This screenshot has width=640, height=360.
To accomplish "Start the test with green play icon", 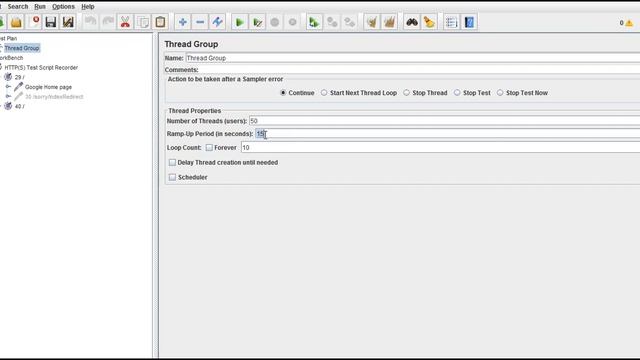I will pos(240,22).
